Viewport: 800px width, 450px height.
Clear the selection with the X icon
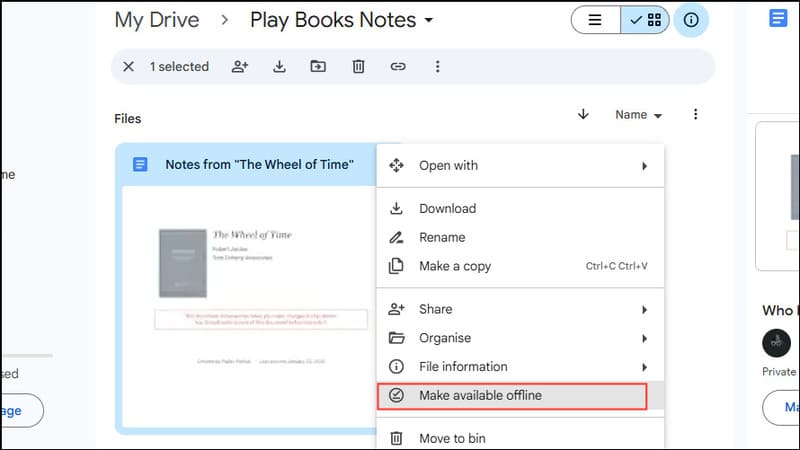tap(129, 66)
